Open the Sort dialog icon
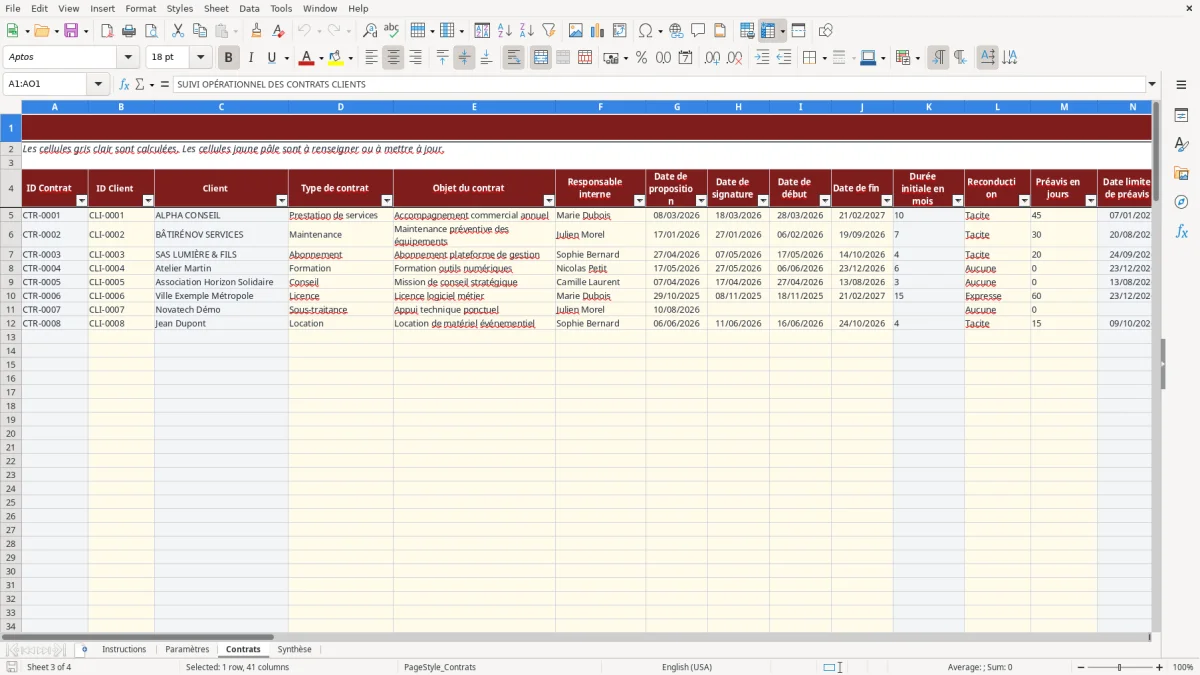The image size is (1200, 675). click(482, 31)
